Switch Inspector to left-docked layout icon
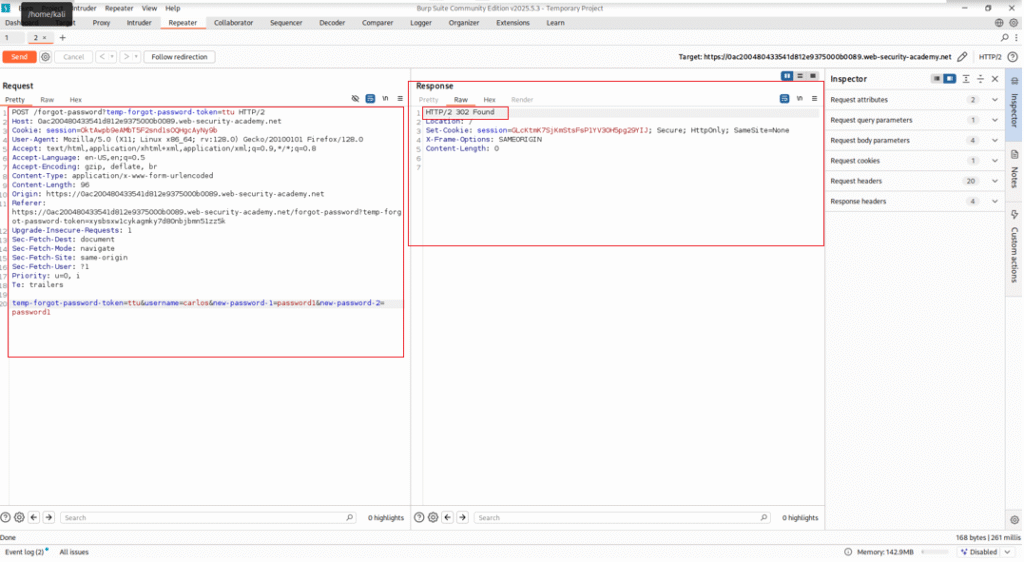The width and height of the screenshot is (1024, 562). [x=936, y=79]
